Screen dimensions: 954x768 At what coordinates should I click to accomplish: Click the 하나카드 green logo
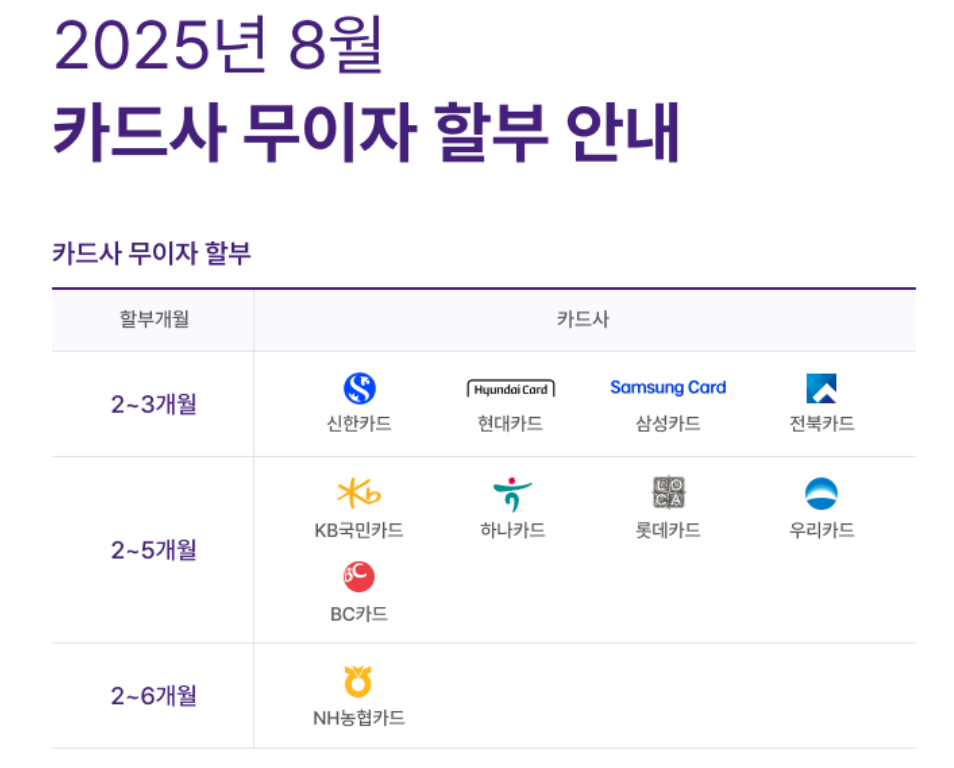tap(512, 494)
